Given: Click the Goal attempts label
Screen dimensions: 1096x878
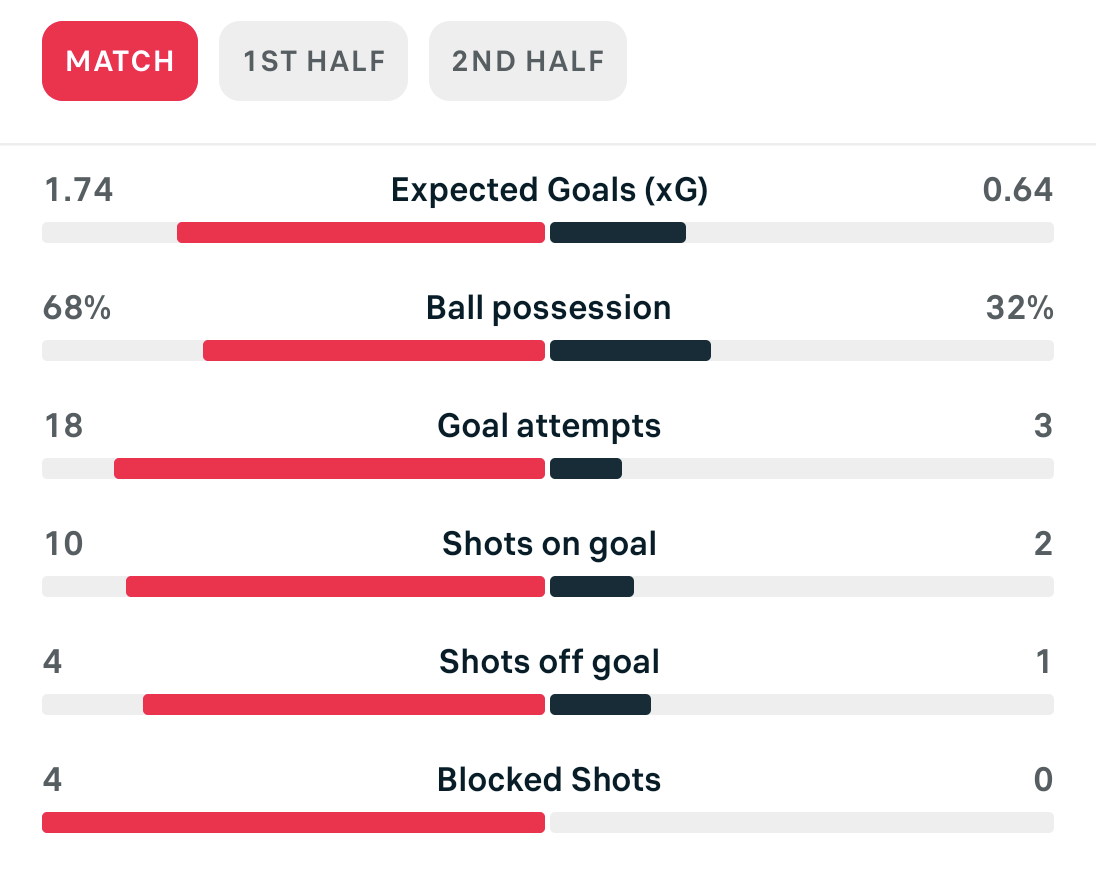Looking at the screenshot, I should click(x=549, y=425).
